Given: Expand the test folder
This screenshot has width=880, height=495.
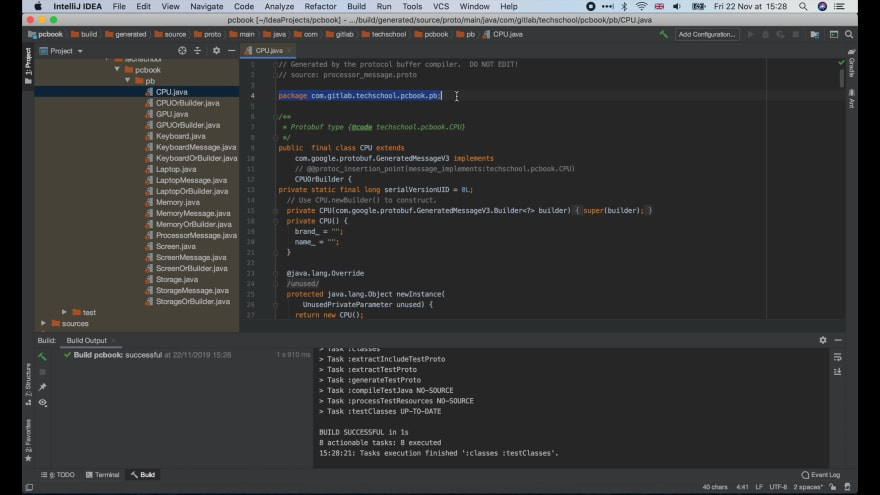Looking at the screenshot, I should pyautogui.click(x=64, y=312).
